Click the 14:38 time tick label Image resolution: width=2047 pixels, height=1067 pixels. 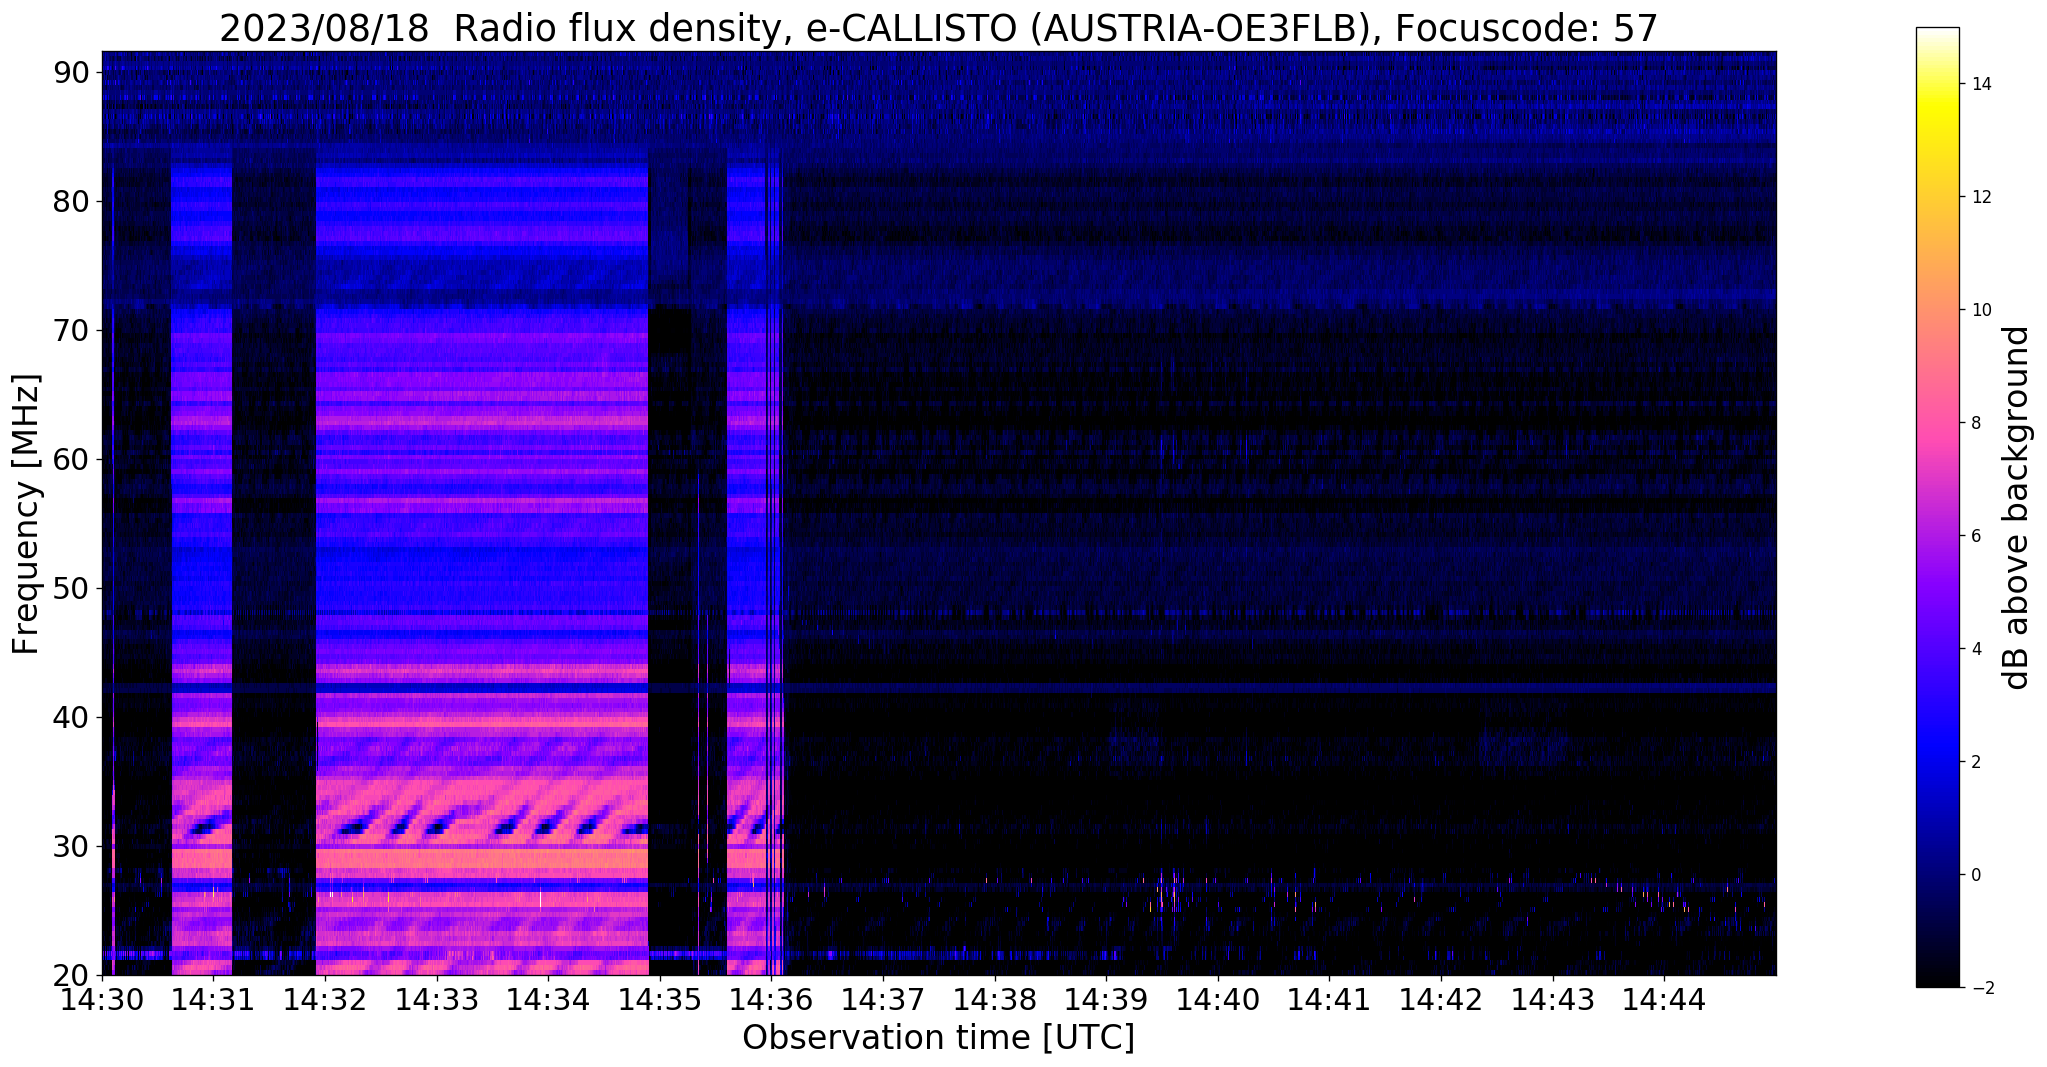pos(994,999)
